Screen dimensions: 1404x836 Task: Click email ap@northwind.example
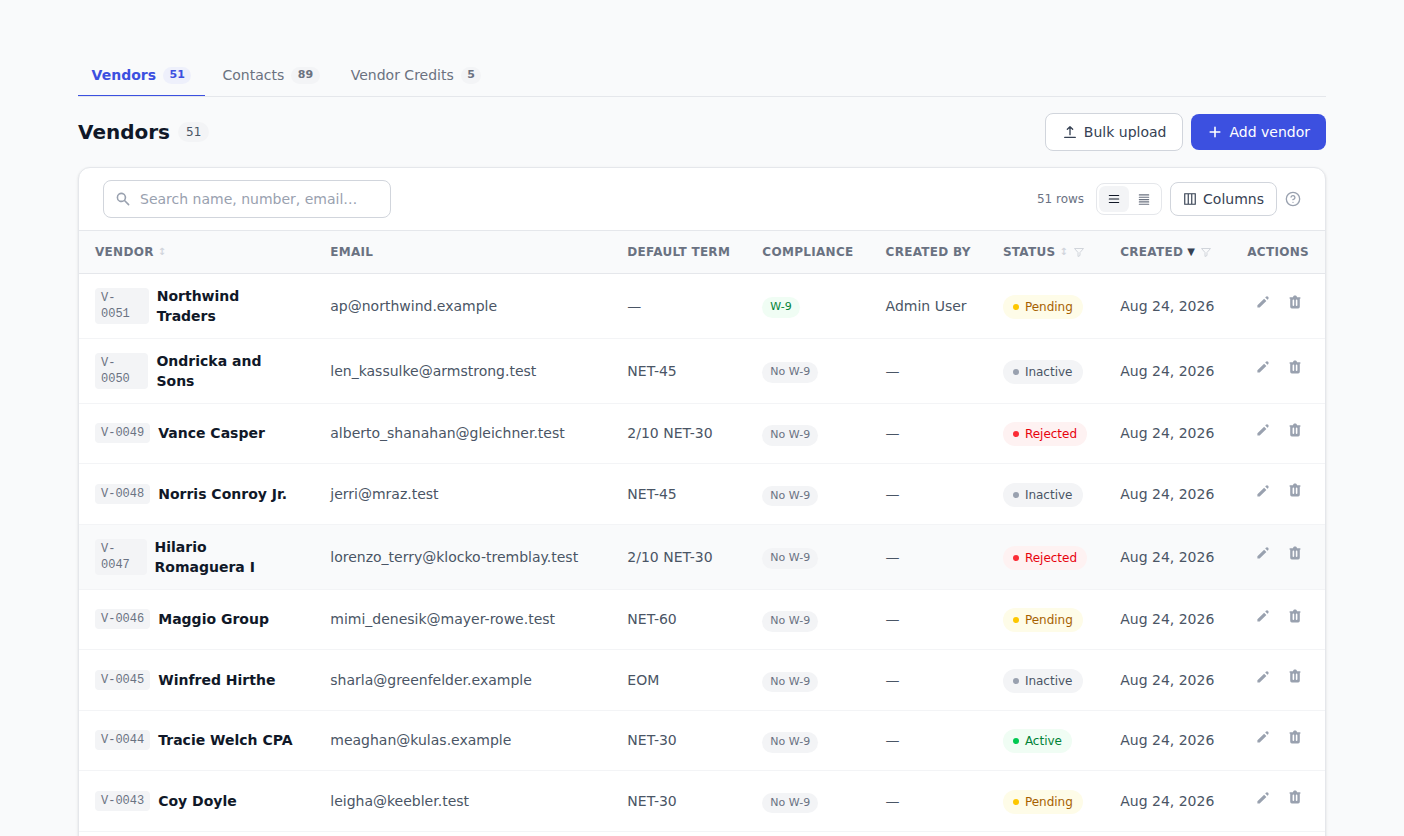[414, 306]
